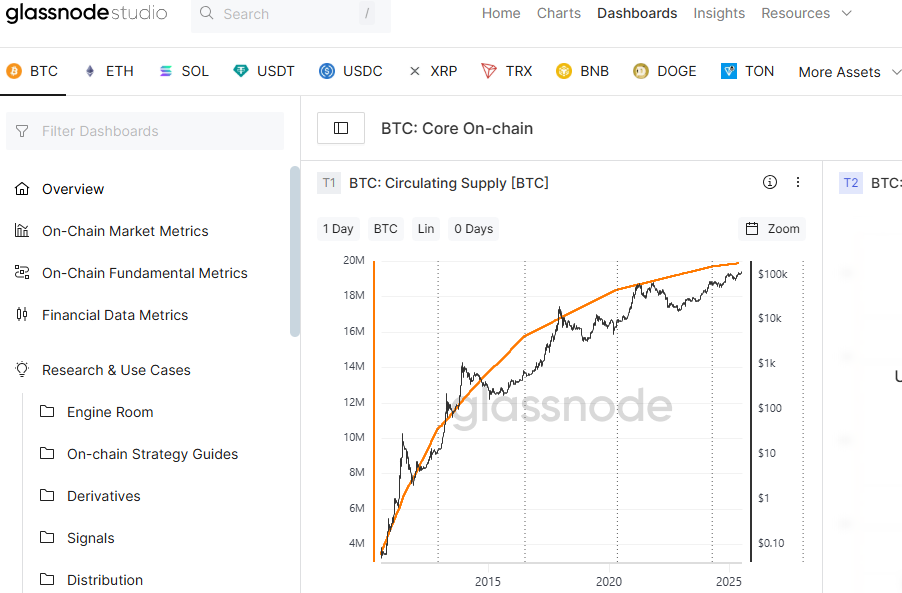Switch to the USDT asset tab

point(264,71)
